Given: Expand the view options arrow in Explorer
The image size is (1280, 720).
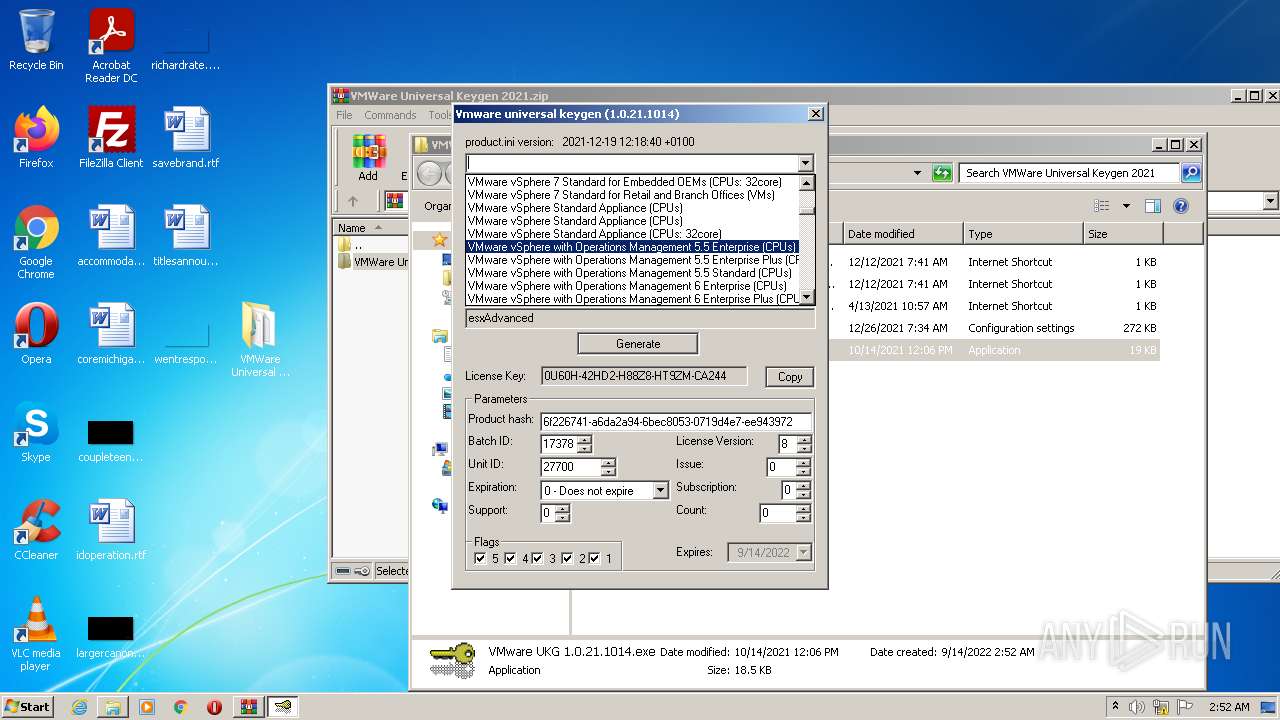Looking at the screenshot, I should pyautogui.click(x=1125, y=206).
